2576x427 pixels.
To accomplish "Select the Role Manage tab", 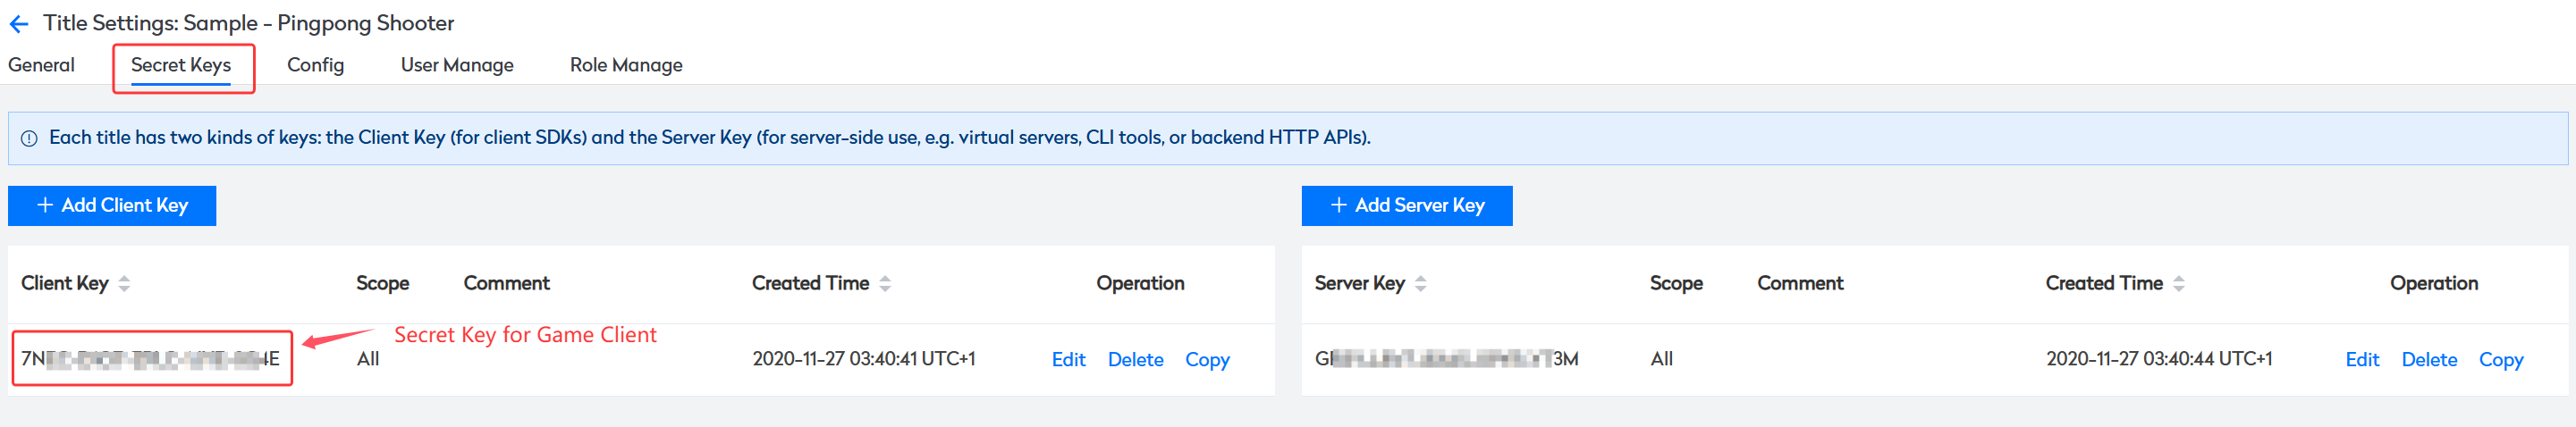I will tap(626, 65).
